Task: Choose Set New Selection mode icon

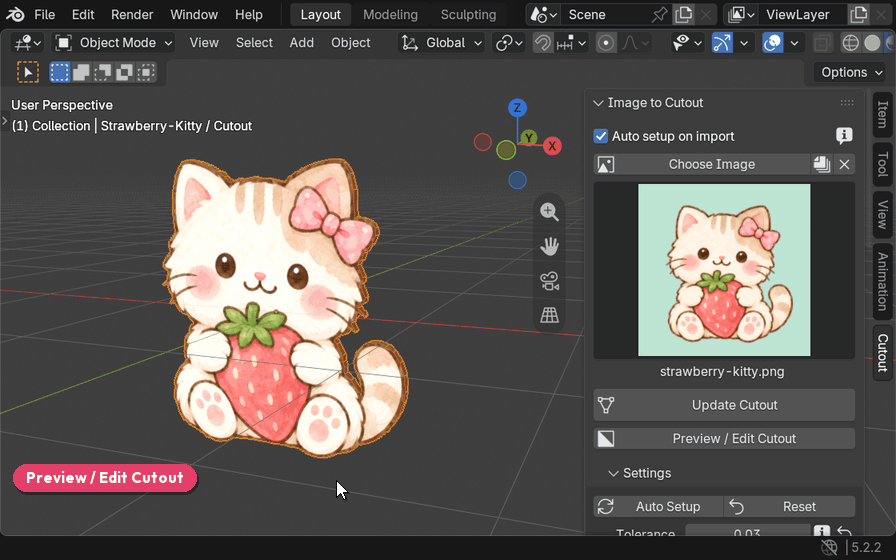Action: [x=59, y=72]
